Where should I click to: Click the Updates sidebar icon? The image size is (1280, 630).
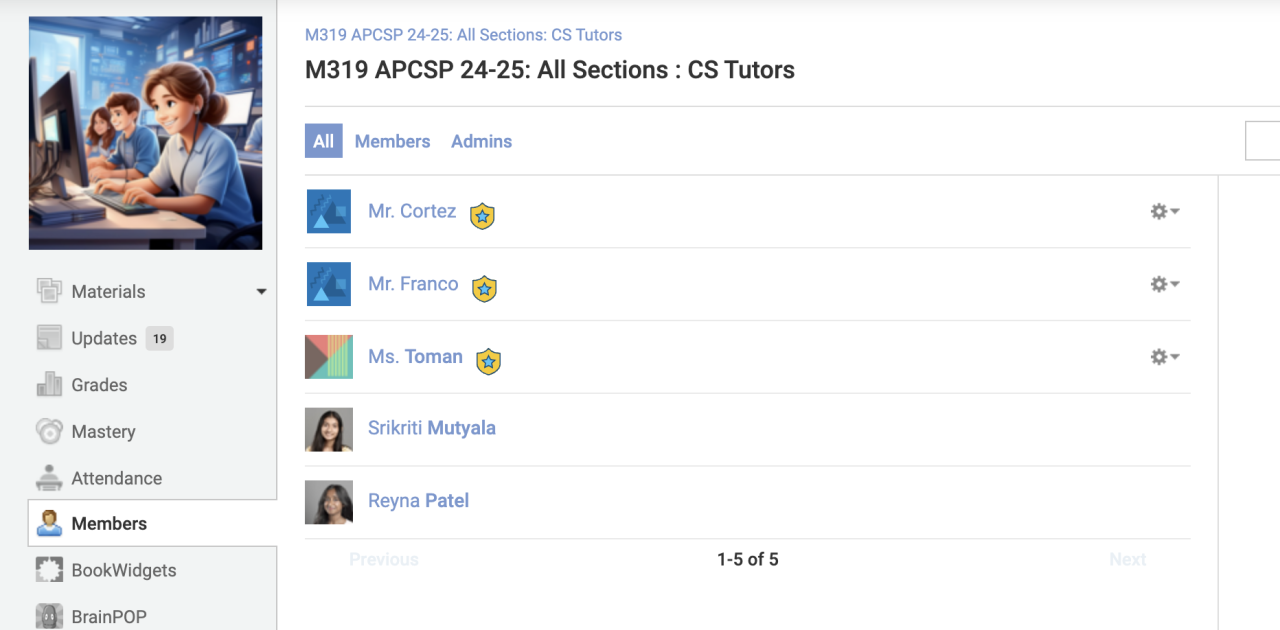click(49, 338)
